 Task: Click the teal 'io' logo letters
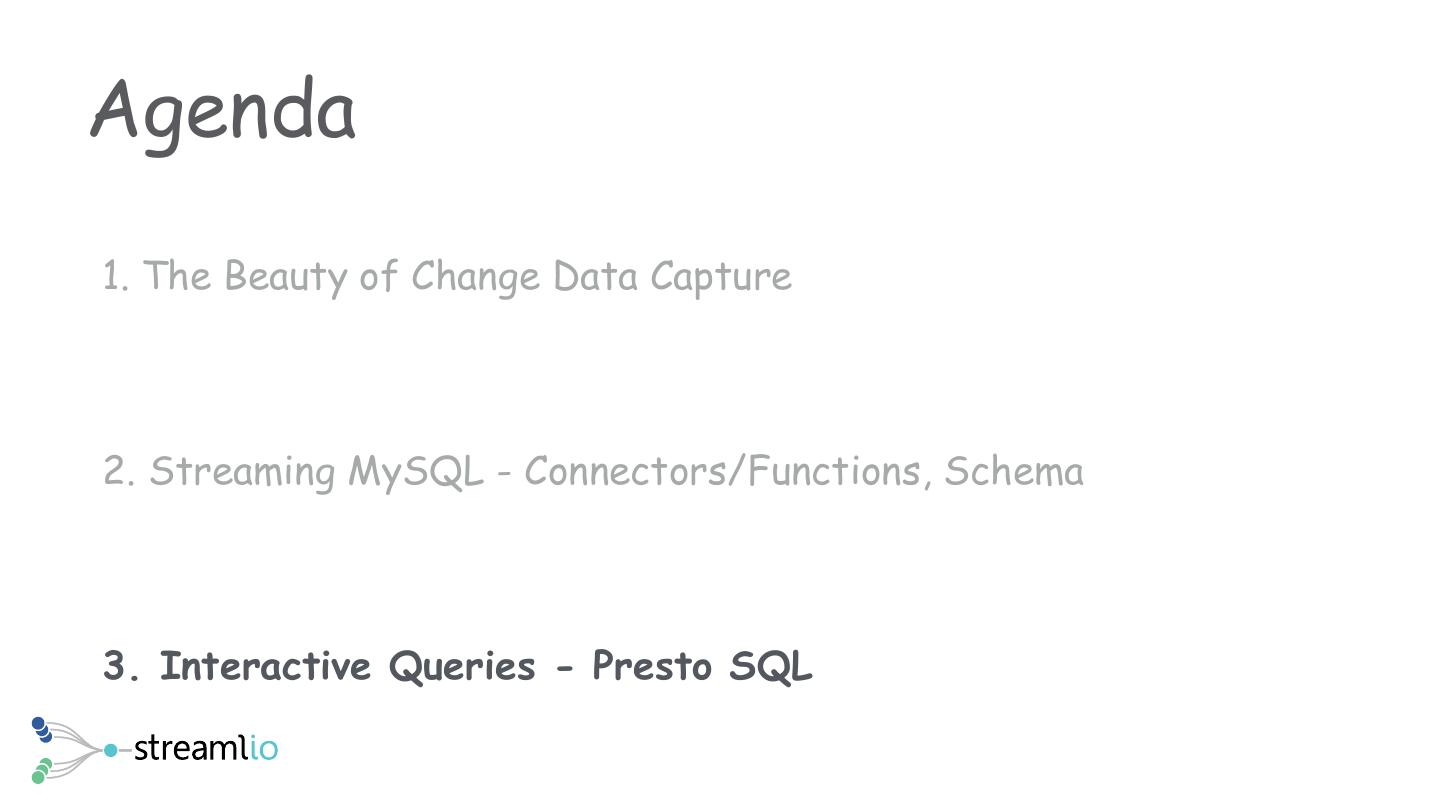[x=264, y=748]
